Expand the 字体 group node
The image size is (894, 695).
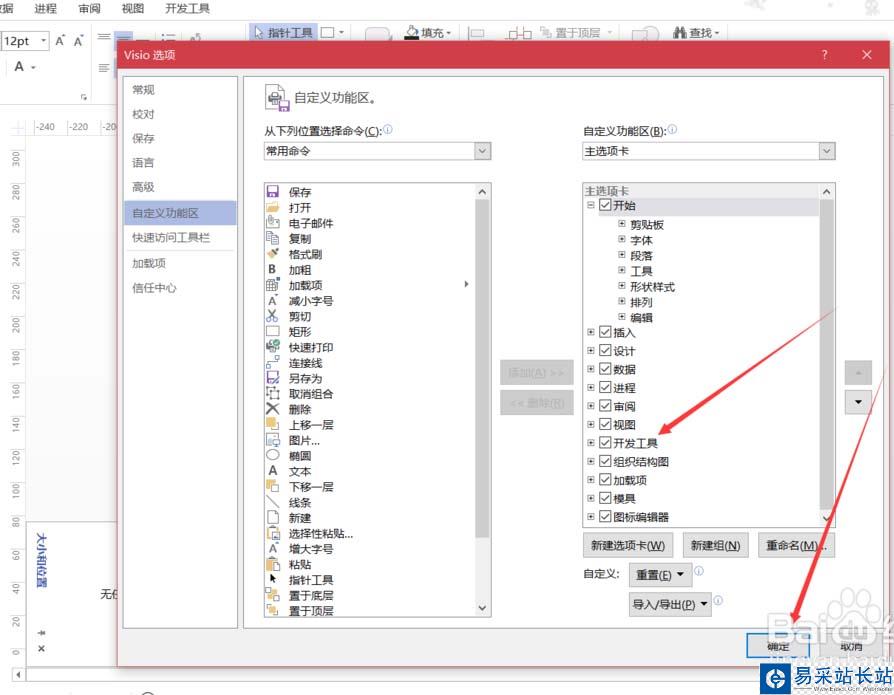tap(622, 239)
